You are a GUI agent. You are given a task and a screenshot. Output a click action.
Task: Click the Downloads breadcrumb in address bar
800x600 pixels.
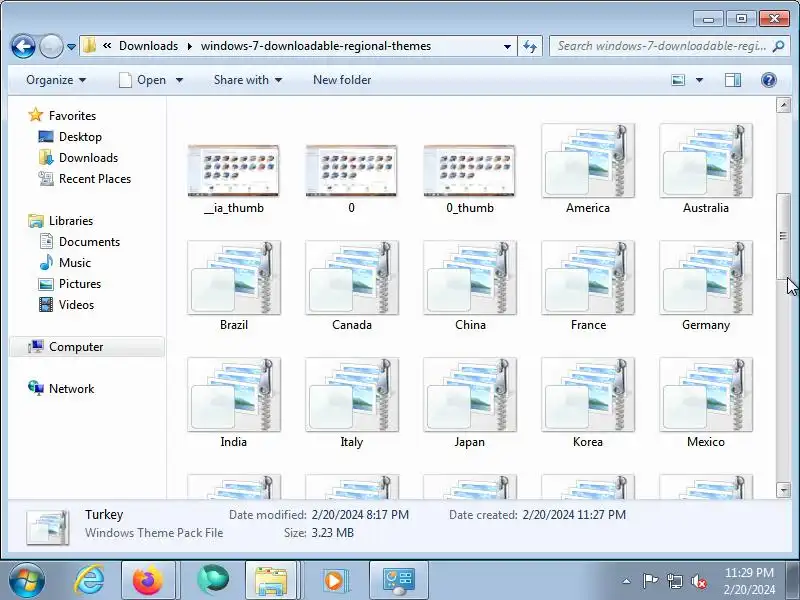point(148,46)
